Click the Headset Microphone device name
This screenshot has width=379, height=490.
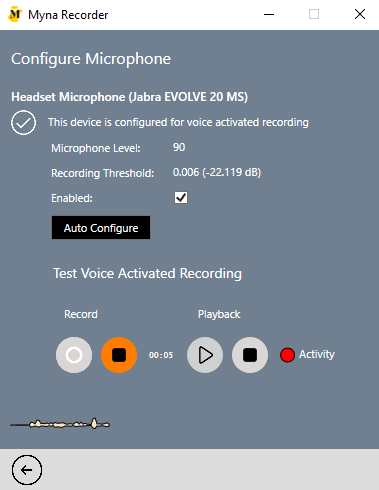(130, 97)
